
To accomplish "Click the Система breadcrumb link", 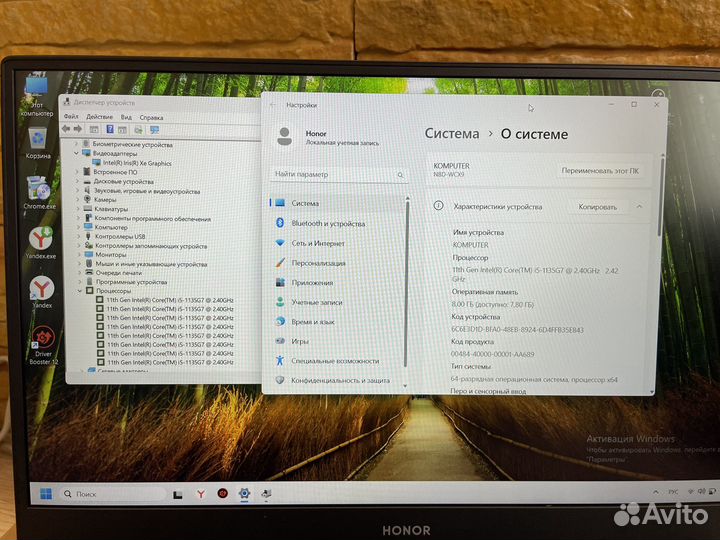I will pos(451,133).
